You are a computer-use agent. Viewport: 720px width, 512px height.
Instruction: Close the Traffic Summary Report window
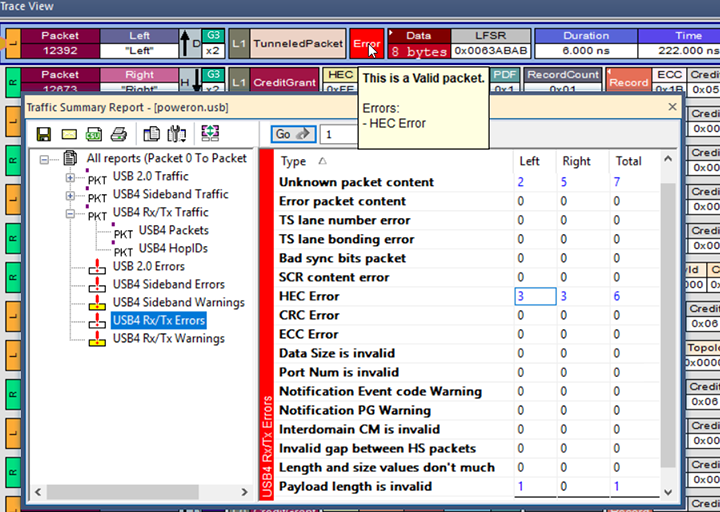tap(672, 106)
